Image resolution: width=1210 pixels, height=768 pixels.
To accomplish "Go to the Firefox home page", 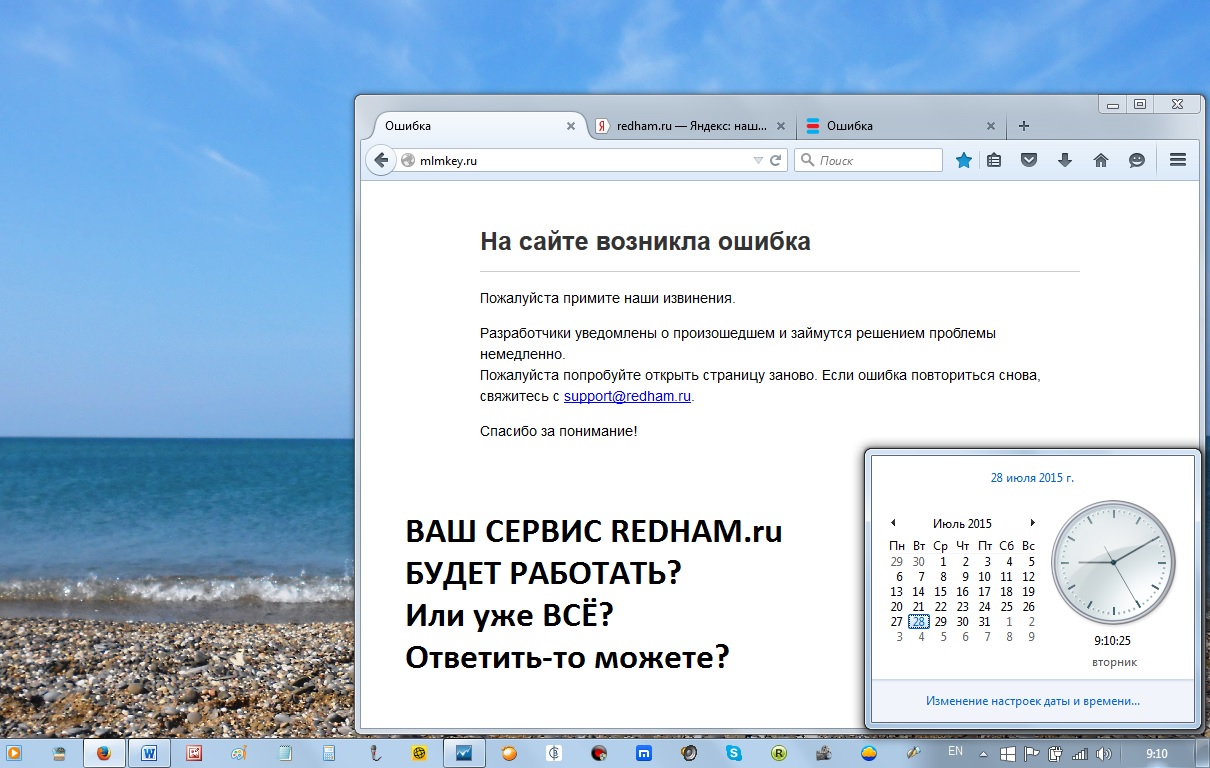I will coord(1100,160).
